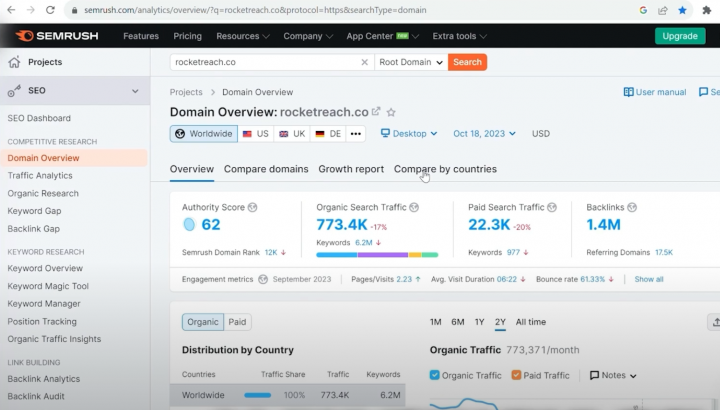Screen dimensions: 720x410
Task: Expand the Desktop device dropdown
Action: point(409,133)
